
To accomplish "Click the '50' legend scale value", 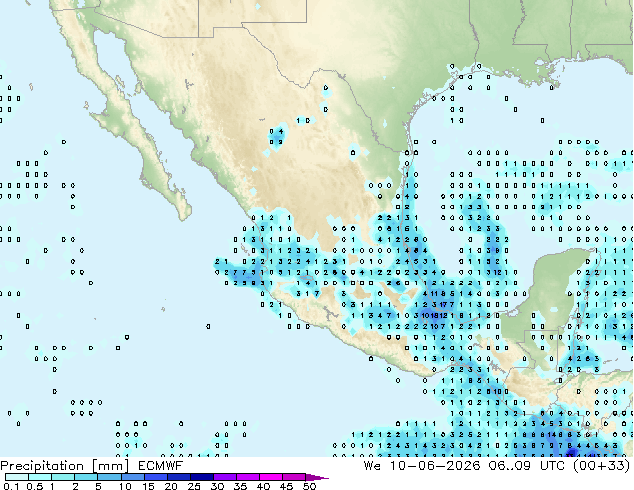I will click(309, 486).
